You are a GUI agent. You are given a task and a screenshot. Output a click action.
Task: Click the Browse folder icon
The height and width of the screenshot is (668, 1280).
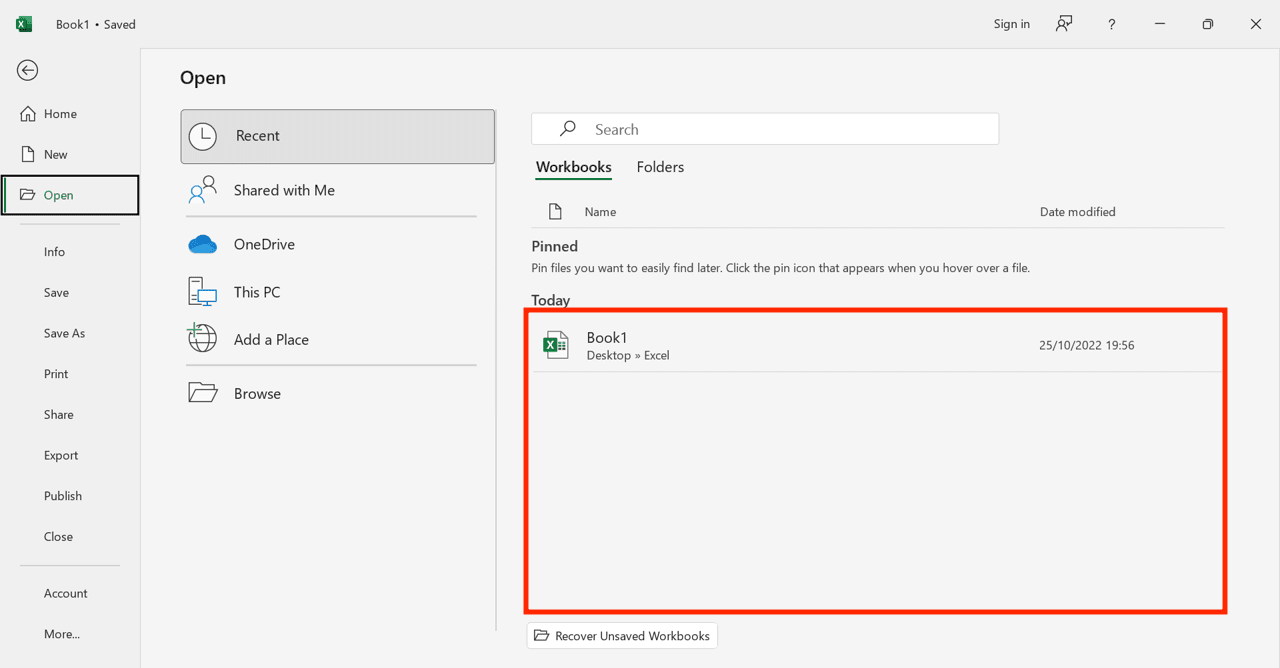[x=203, y=392]
